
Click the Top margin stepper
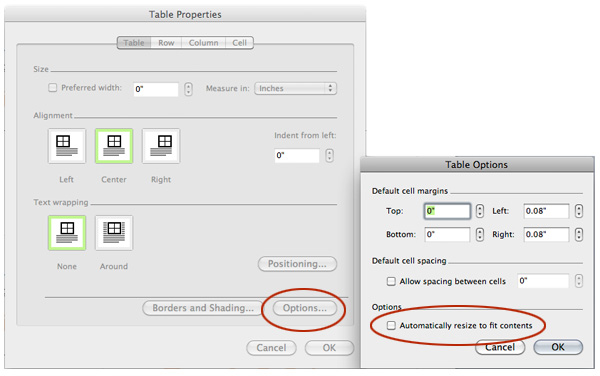tap(480, 211)
